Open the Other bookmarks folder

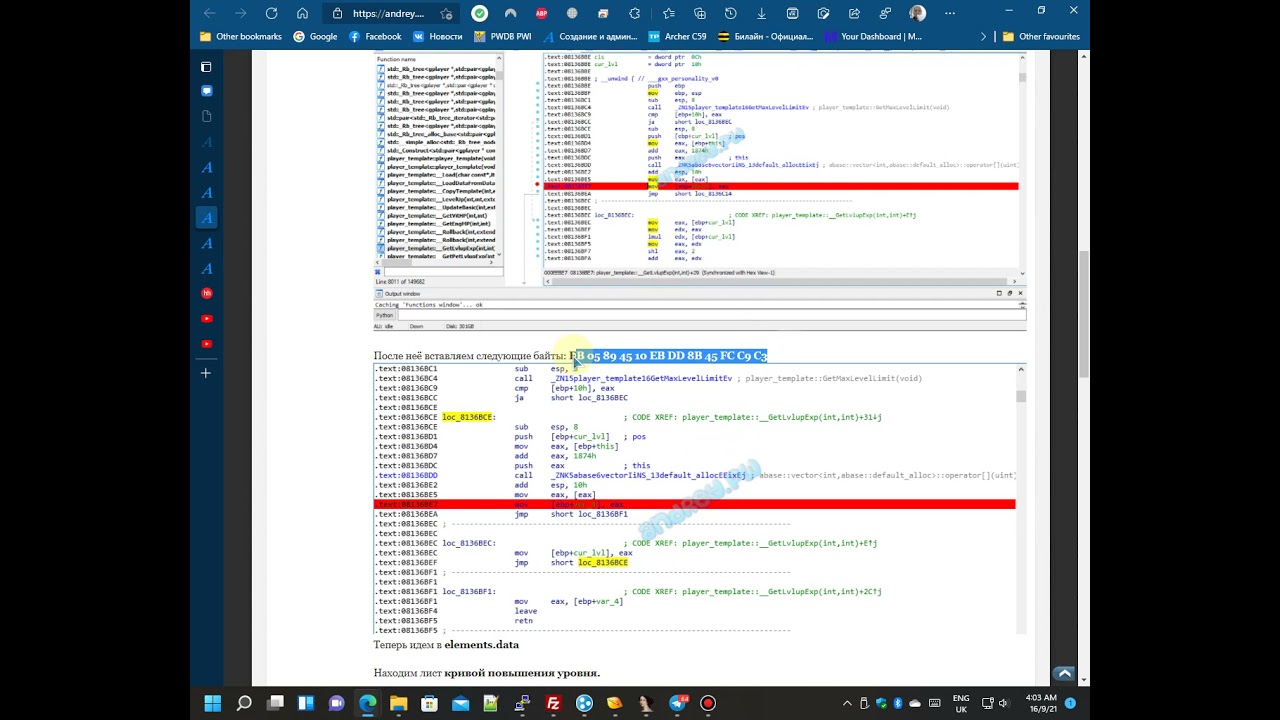(241, 37)
